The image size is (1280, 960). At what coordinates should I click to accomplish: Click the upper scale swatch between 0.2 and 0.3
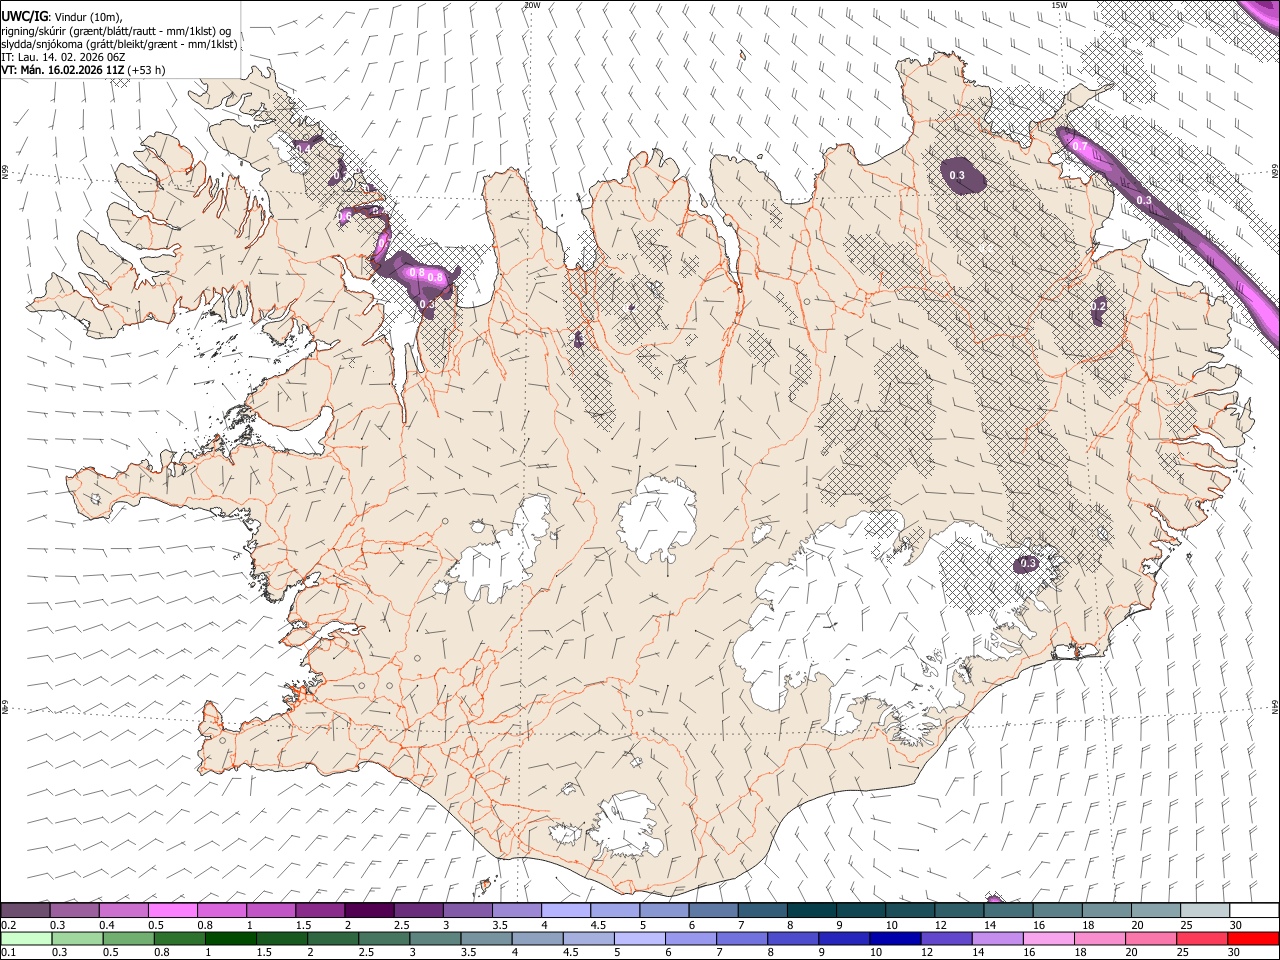(26, 911)
